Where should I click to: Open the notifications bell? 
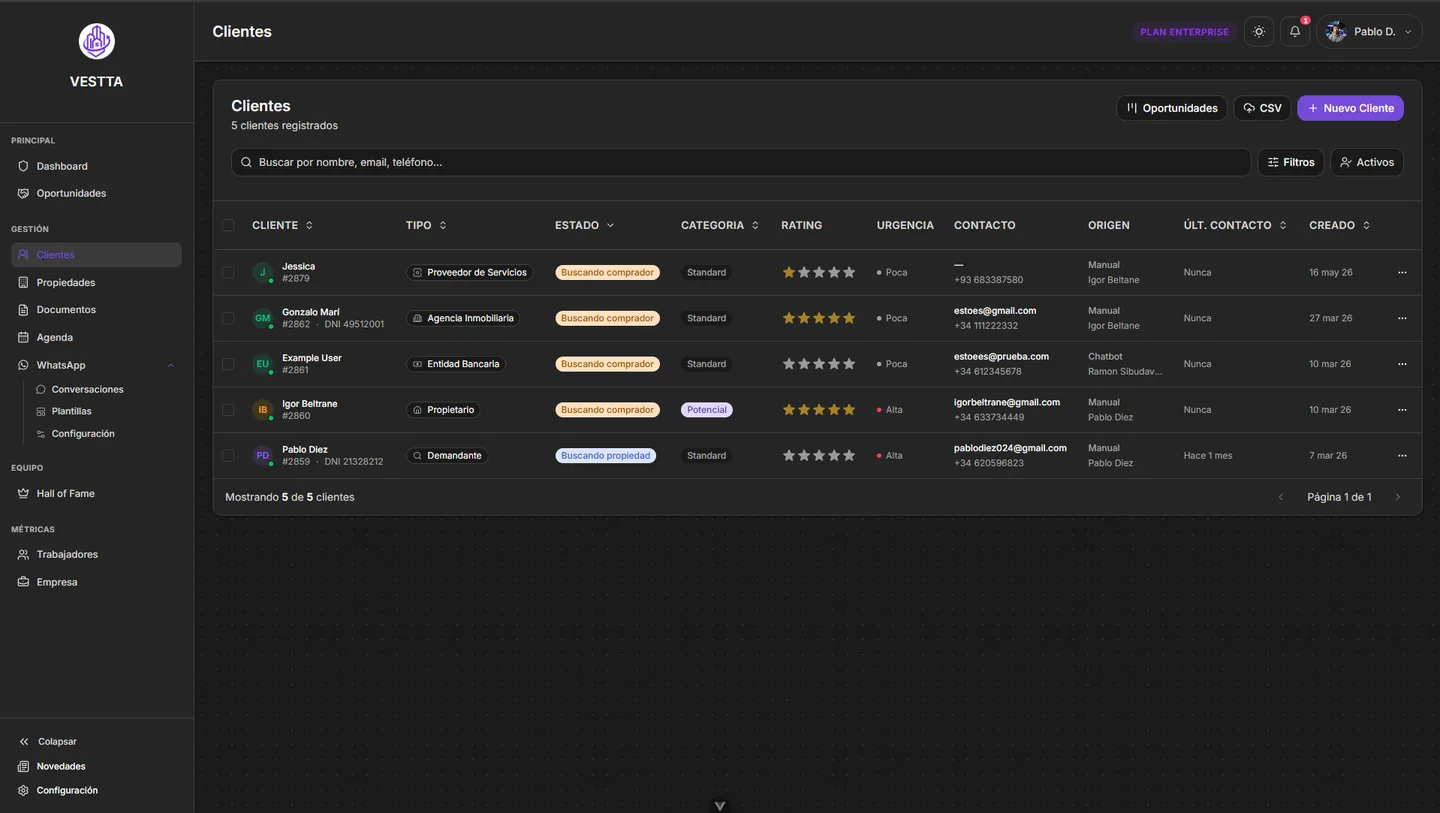click(x=1295, y=32)
